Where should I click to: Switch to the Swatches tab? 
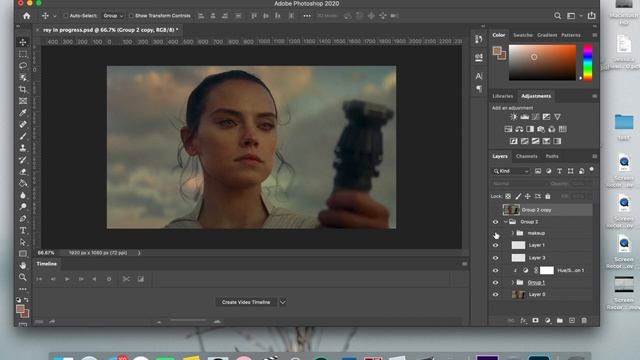[x=523, y=35]
